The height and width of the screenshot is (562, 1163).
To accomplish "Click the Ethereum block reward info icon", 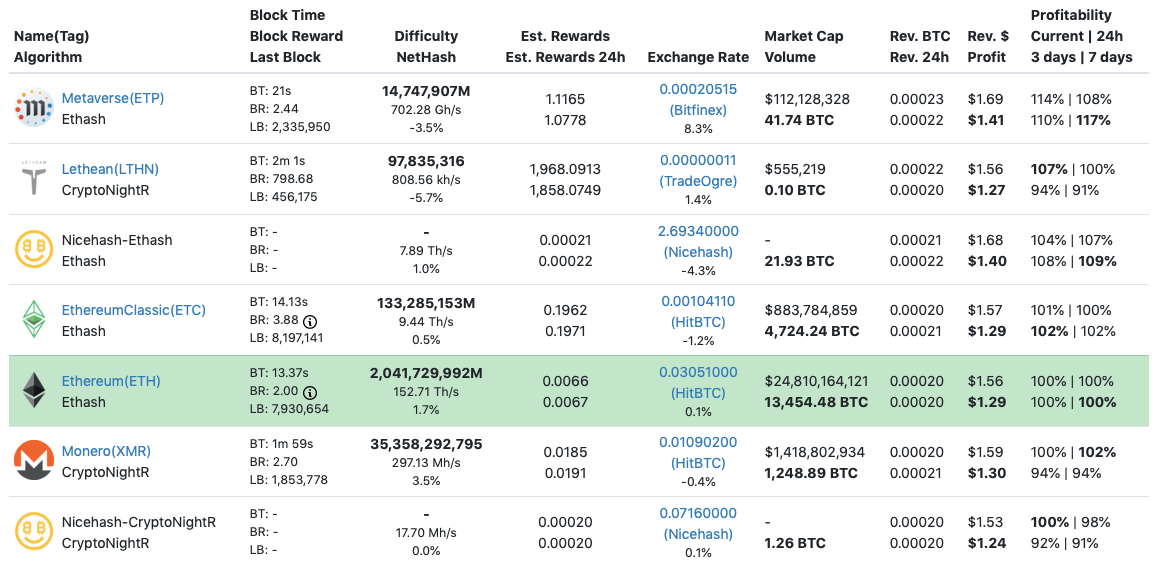I will tap(310, 392).
